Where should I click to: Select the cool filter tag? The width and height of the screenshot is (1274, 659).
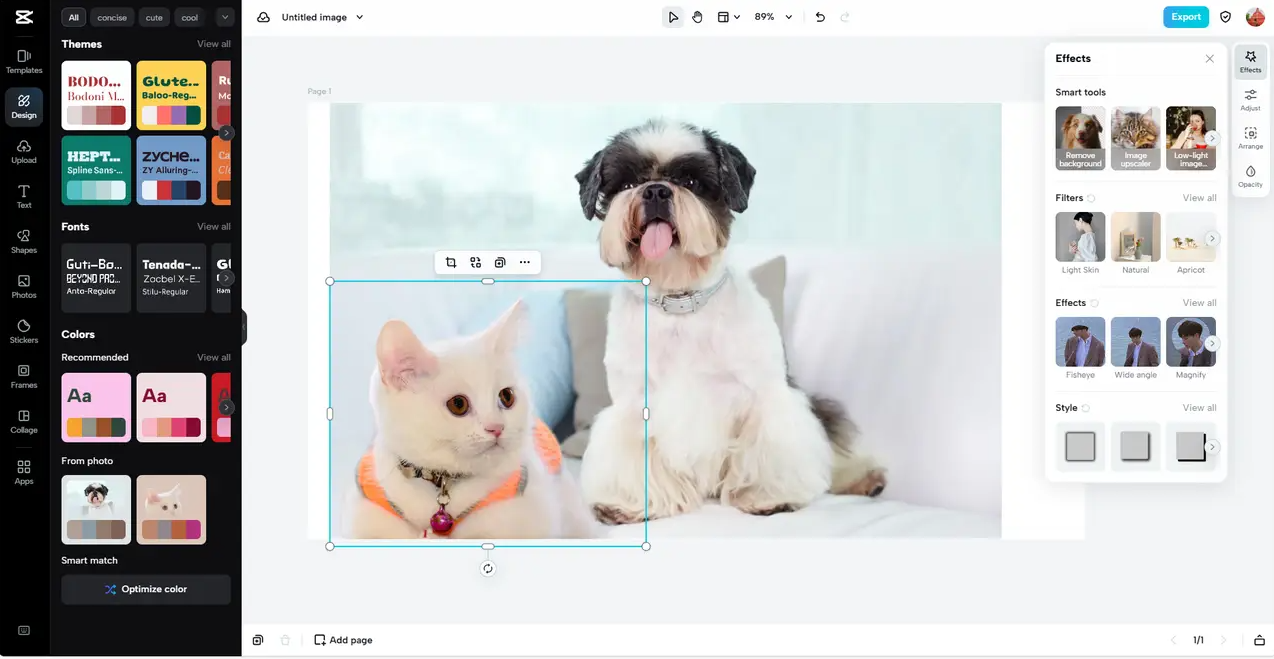coord(190,17)
